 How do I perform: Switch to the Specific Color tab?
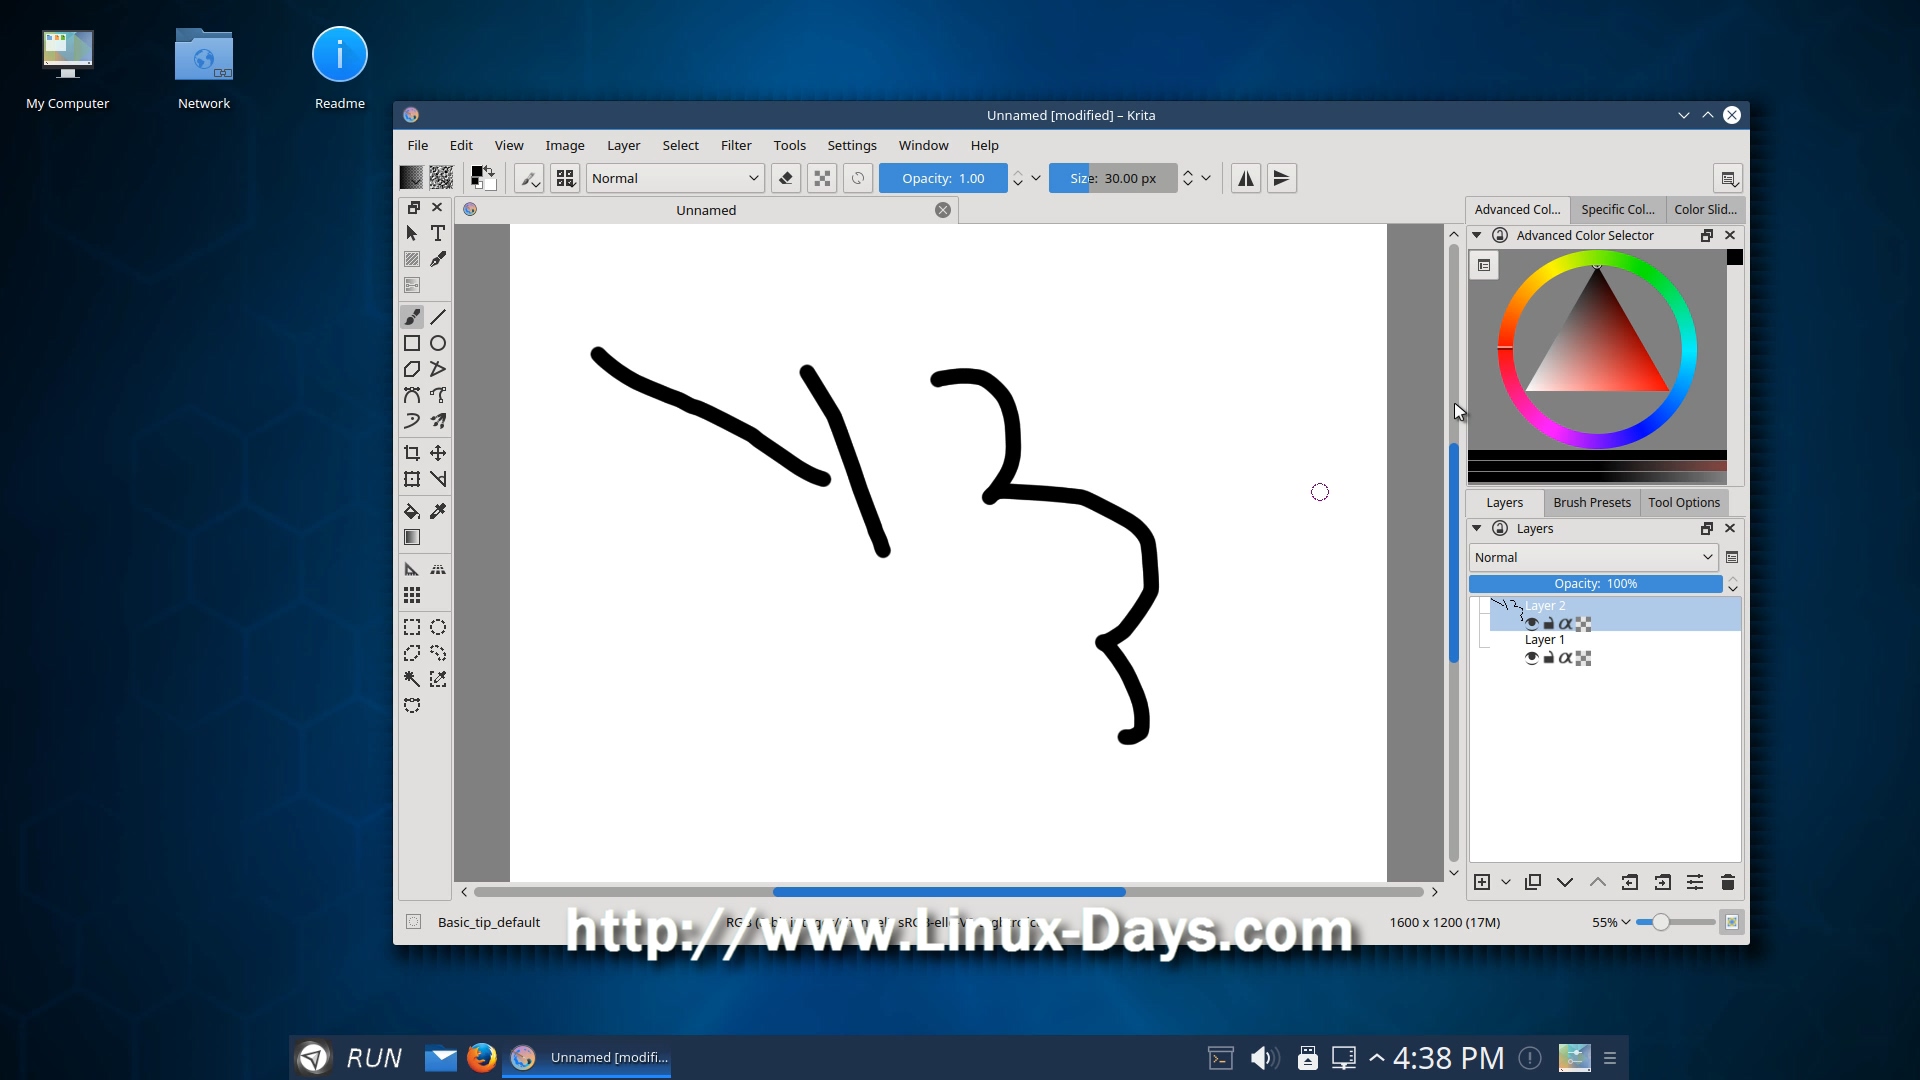pyautogui.click(x=1618, y=209)
